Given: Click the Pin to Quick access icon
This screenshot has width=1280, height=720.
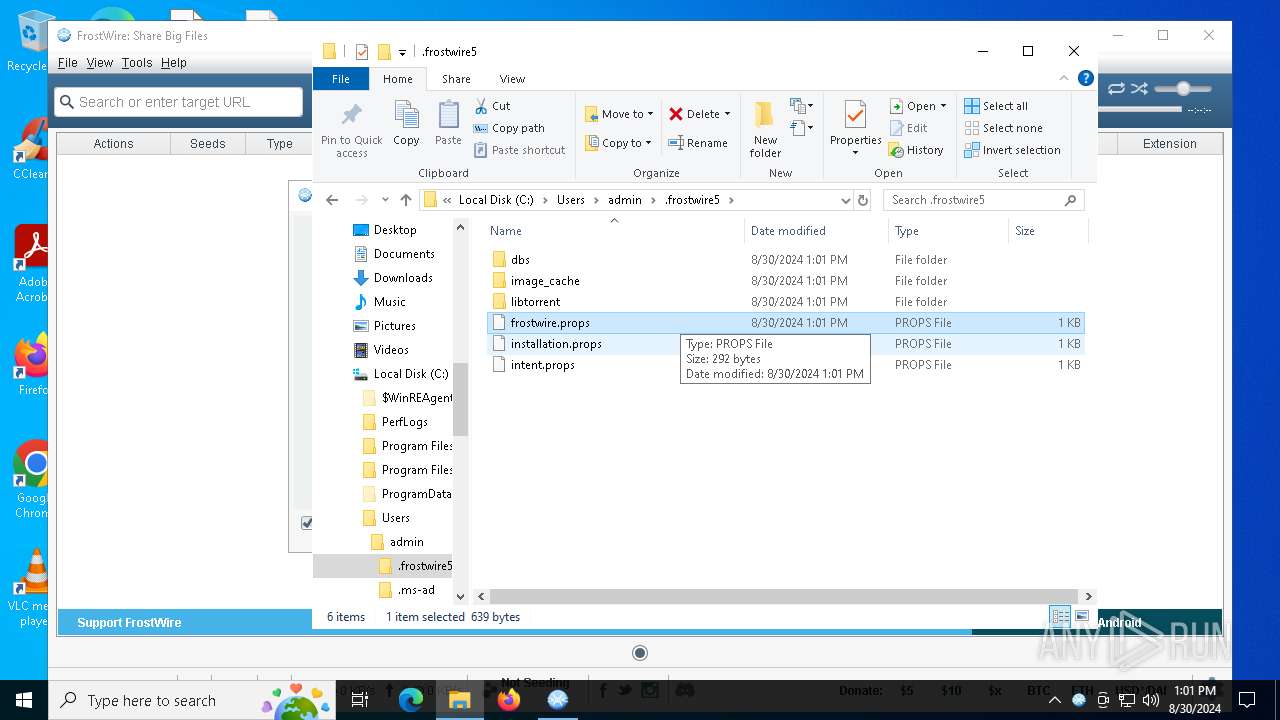Looking at the screenshot, I should (351, 115).
